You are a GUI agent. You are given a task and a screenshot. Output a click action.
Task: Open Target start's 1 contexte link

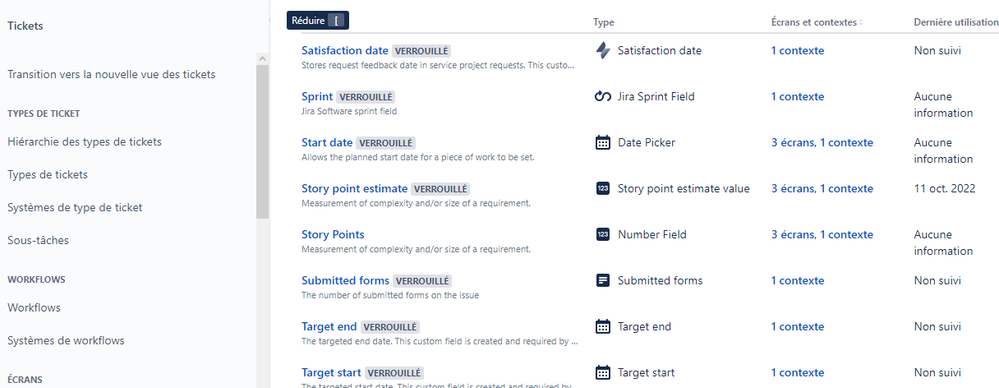pos(798,373)
